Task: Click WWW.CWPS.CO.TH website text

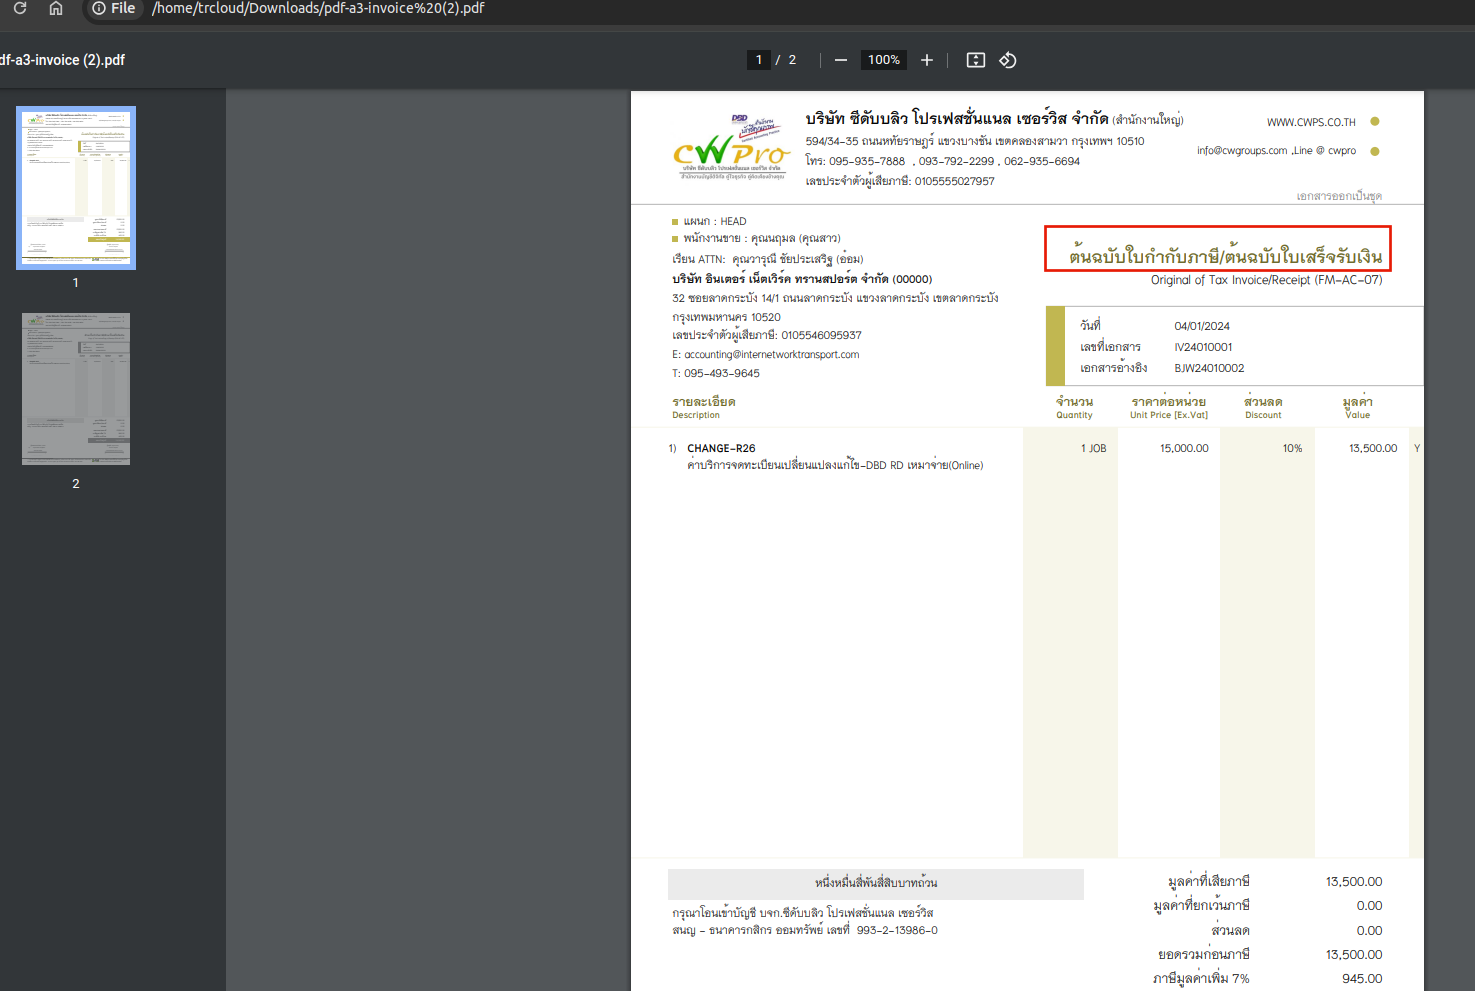Action: pos(1311,122)
